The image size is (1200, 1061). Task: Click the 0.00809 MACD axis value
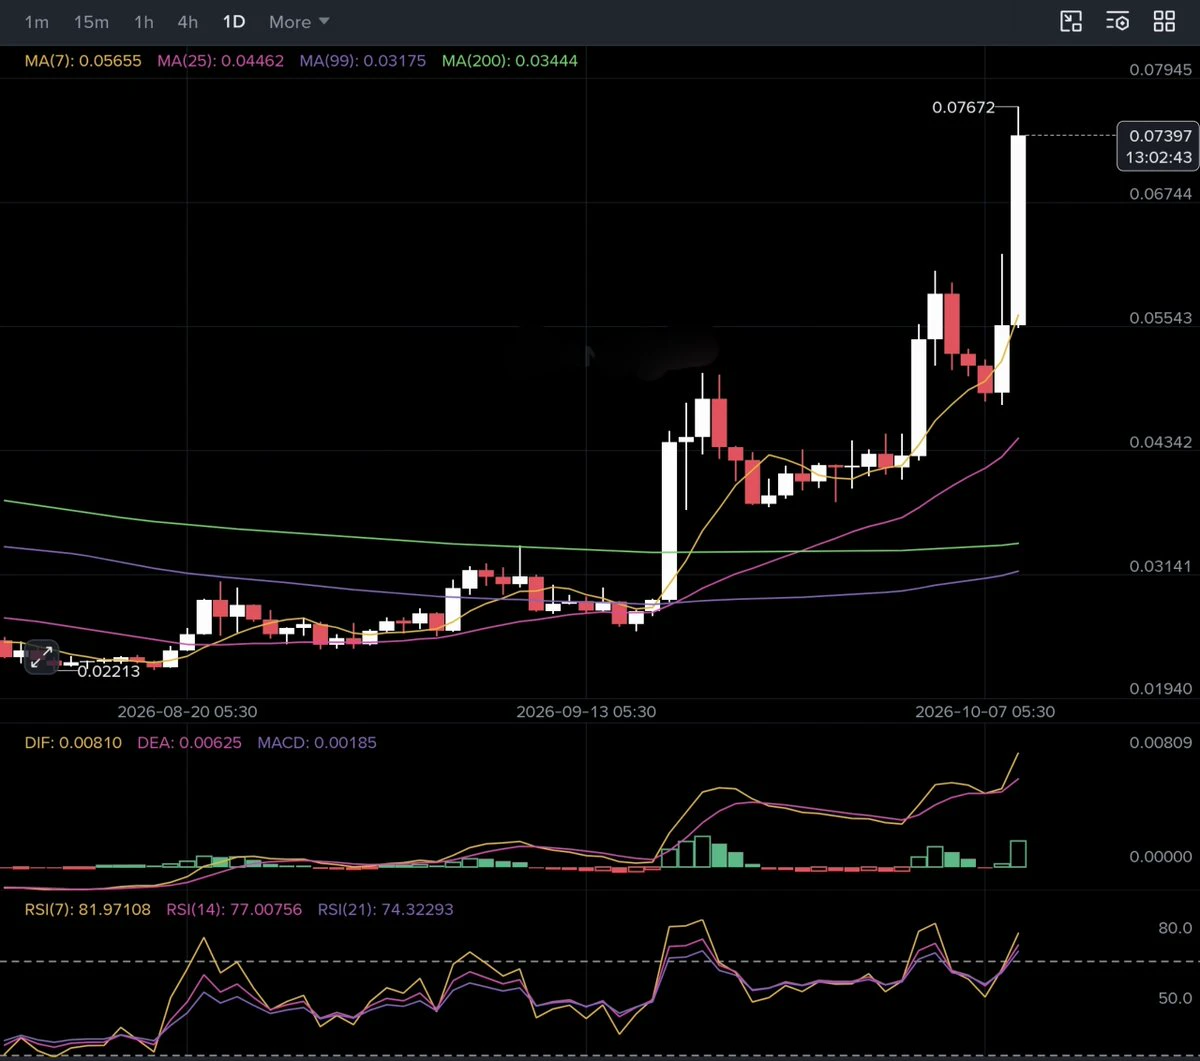click(x=1160, y=743)
